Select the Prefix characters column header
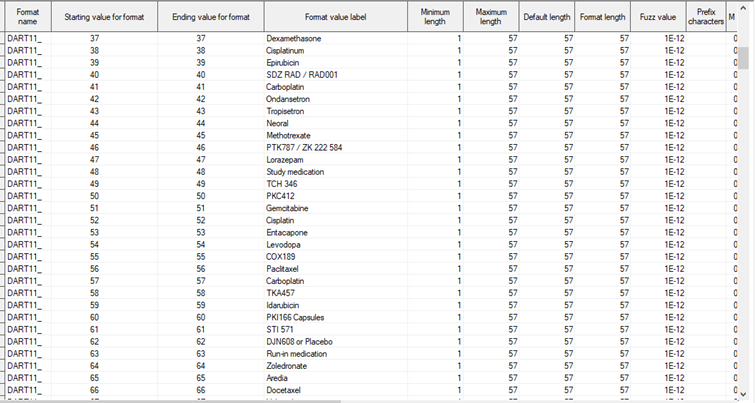 tap(706, 16)
